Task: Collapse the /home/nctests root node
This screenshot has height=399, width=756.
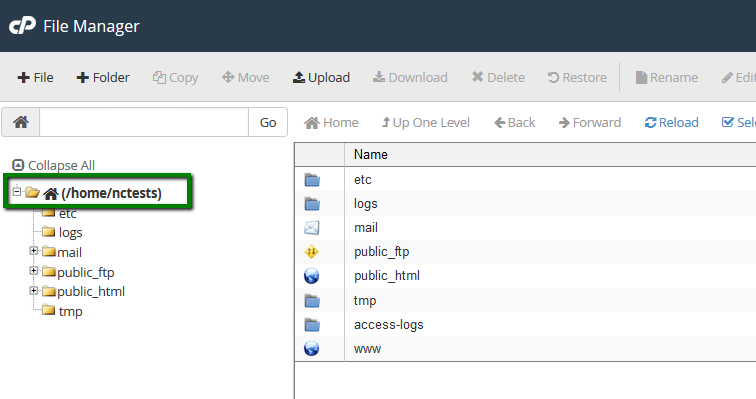Action: click(x=17, y=191)
